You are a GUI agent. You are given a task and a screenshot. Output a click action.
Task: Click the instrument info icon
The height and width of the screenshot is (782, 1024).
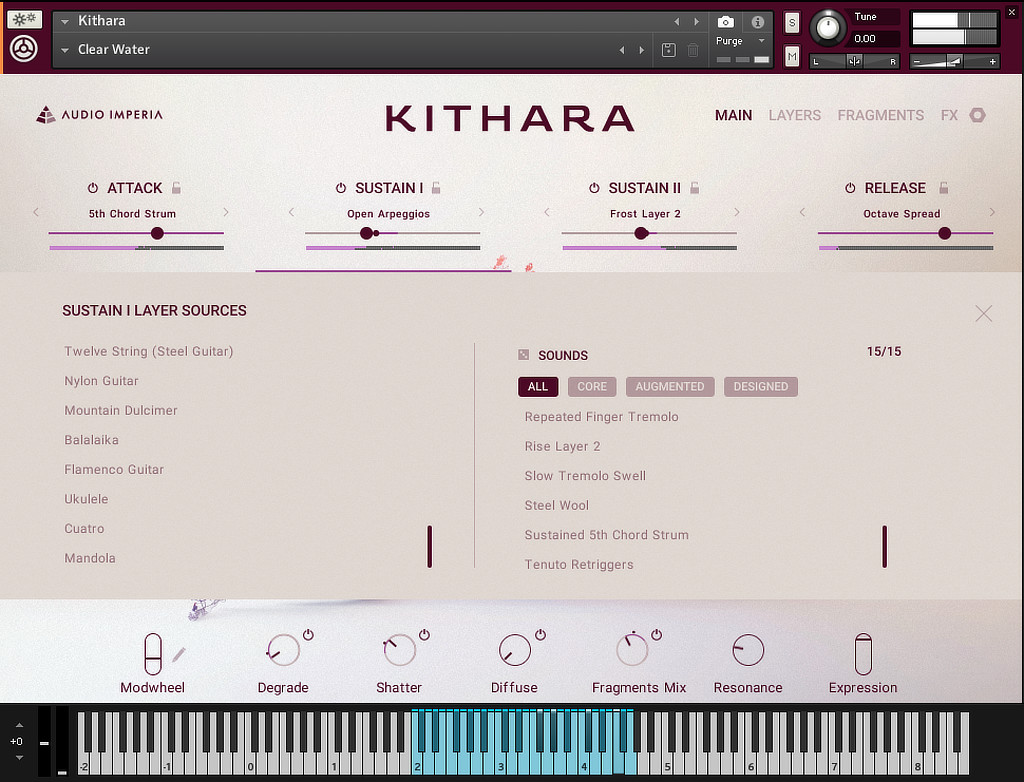758,22
